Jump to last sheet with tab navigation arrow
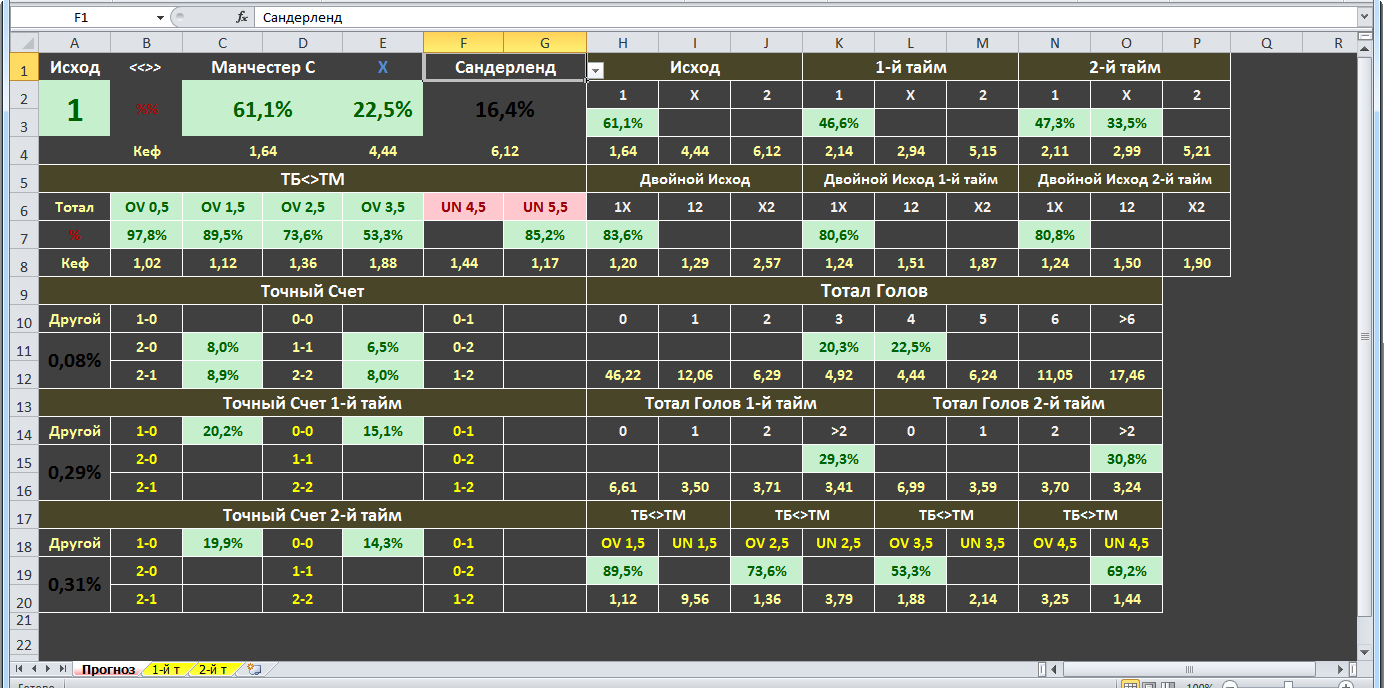1384x688 pixels. click(x=62, y=668)
